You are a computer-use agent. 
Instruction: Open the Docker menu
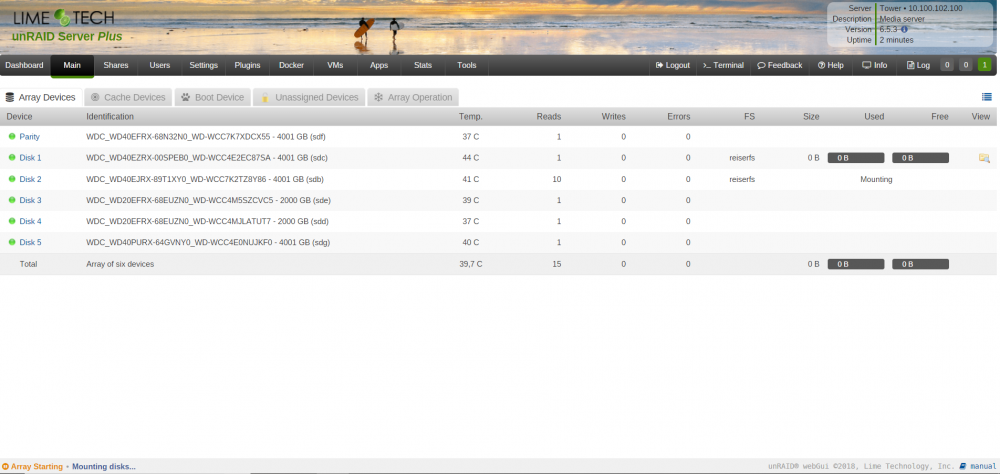tap(291, 65)
